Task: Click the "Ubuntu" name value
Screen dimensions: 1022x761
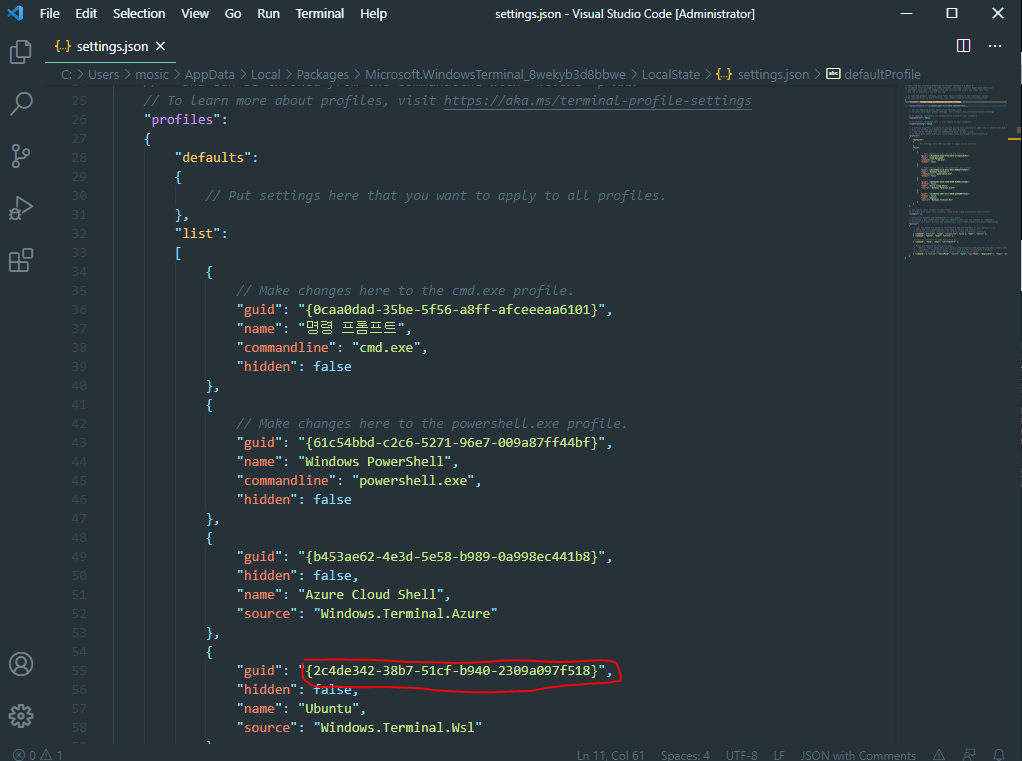Action: tap(328, 708)
